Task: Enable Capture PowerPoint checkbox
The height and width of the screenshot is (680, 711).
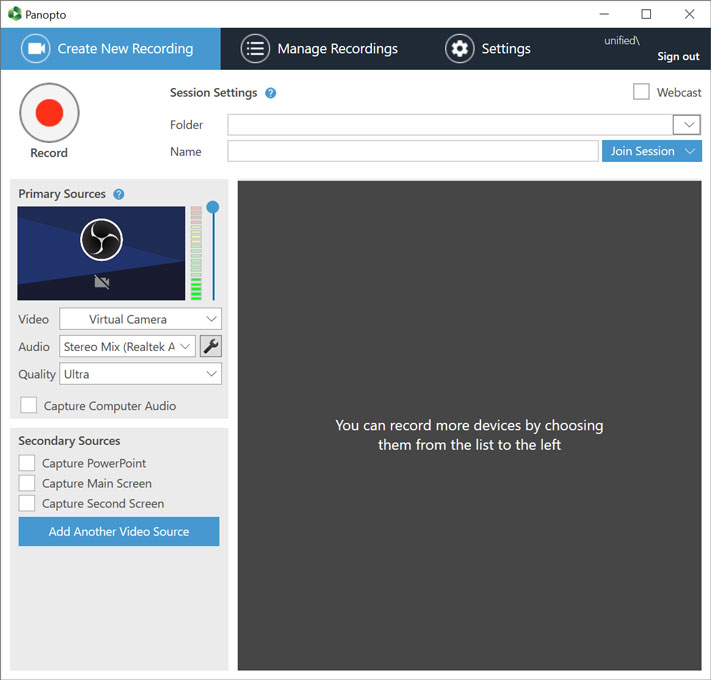Action: coord(27,463)
